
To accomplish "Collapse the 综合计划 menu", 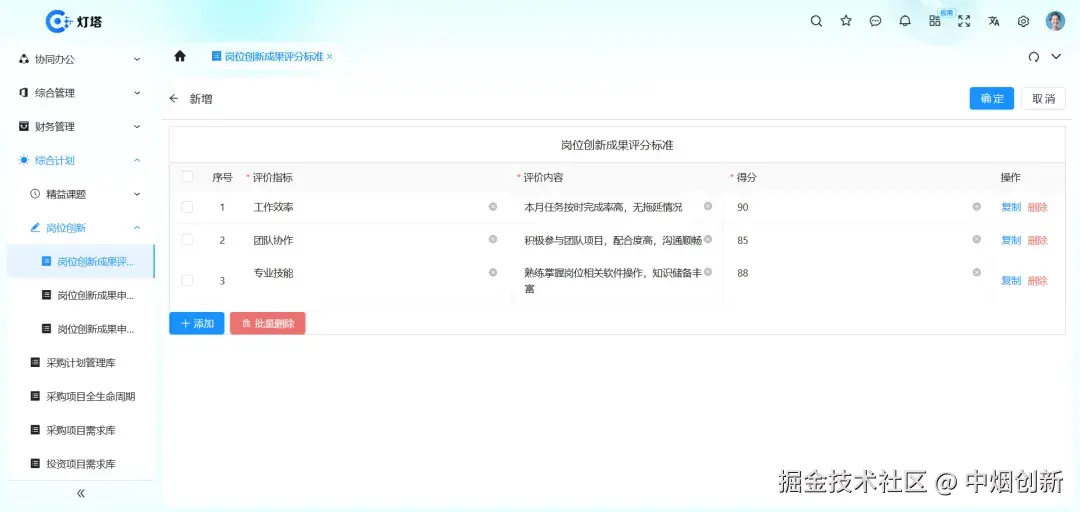I will point(80,161).
